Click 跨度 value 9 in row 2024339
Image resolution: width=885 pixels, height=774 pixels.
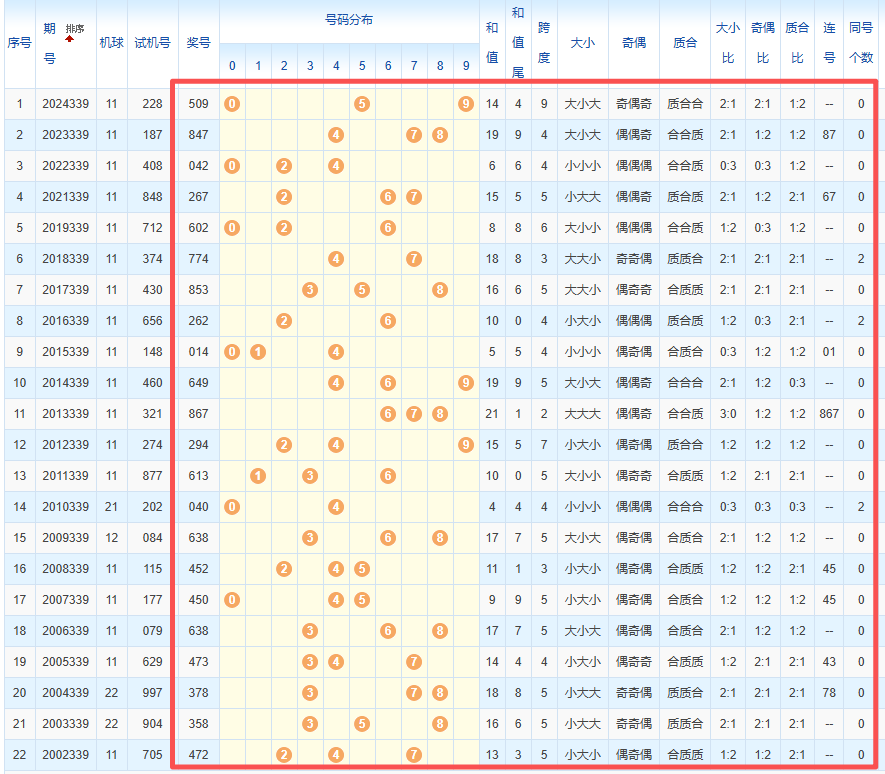coord(544,104)
